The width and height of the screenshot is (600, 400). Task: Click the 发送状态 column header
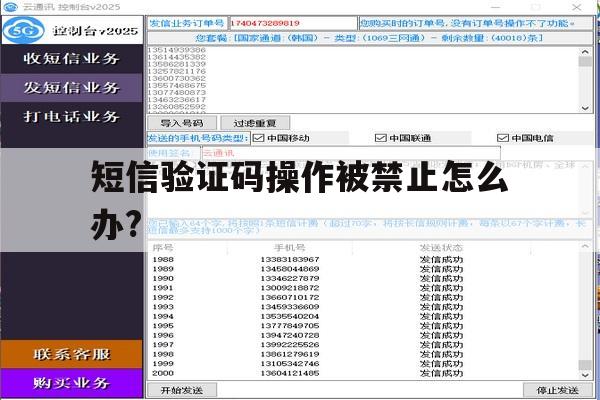441,248
